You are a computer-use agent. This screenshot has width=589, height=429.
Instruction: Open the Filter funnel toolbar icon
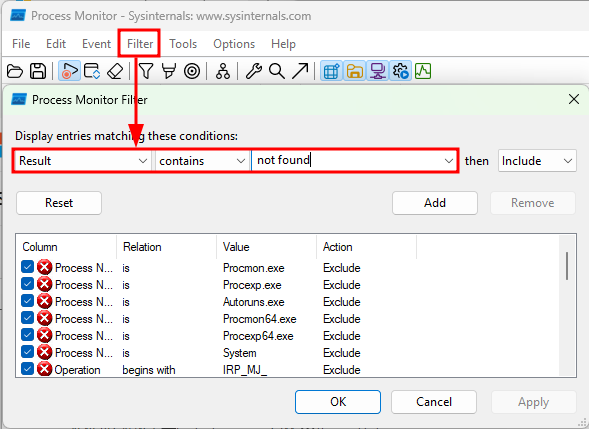tap(146, 71)
